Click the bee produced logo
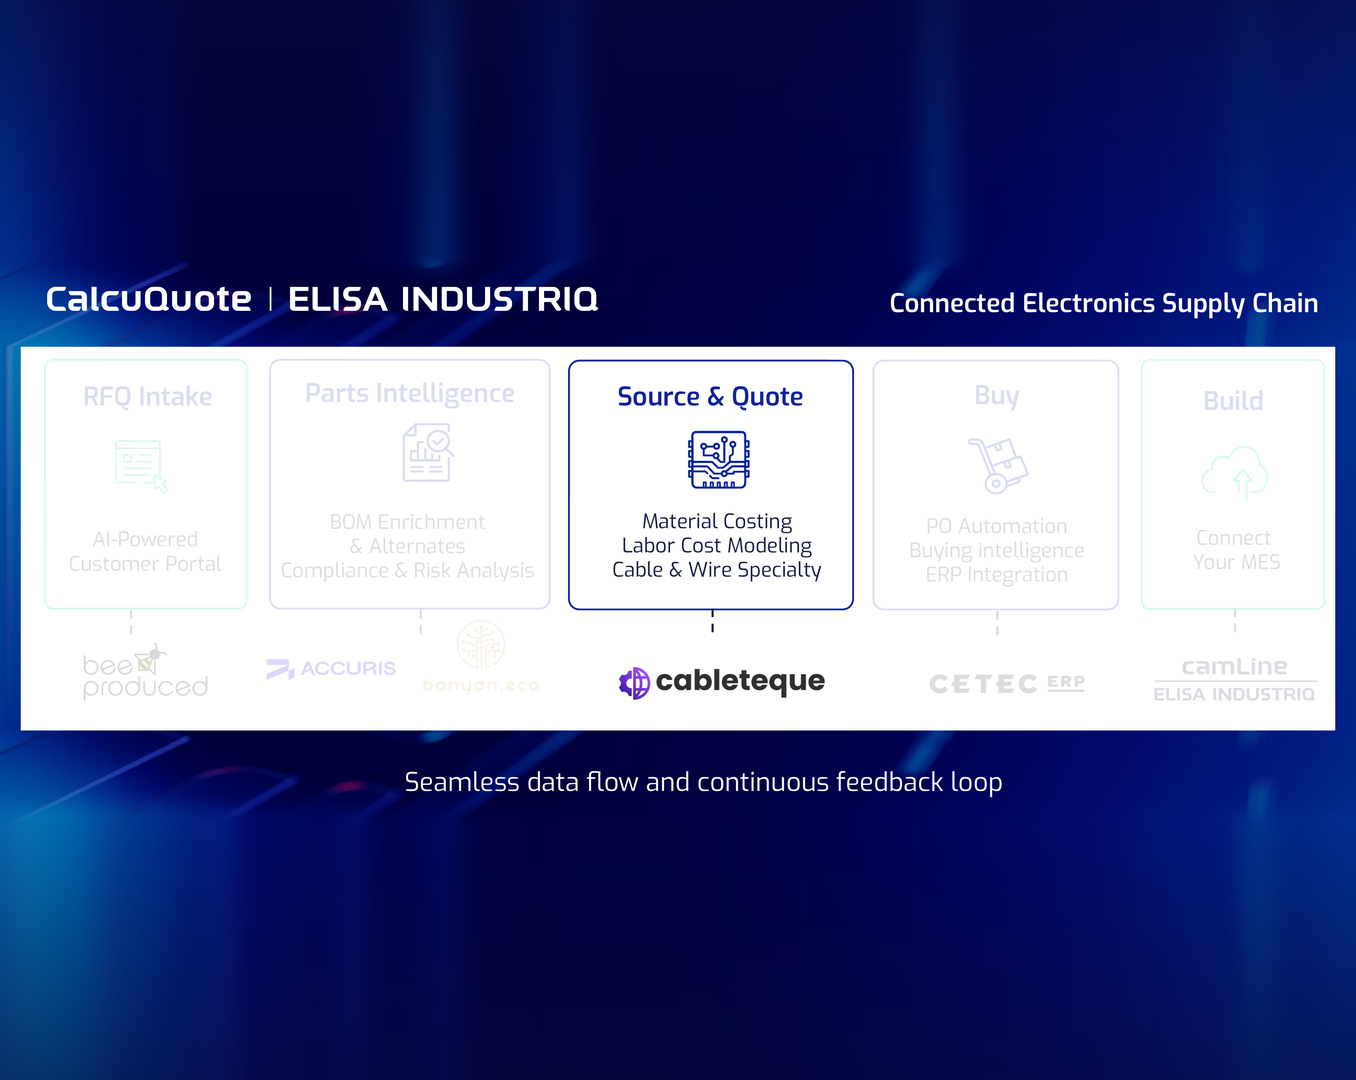1356x1080 pixels. pyautogui.click(x=146, y=672)
